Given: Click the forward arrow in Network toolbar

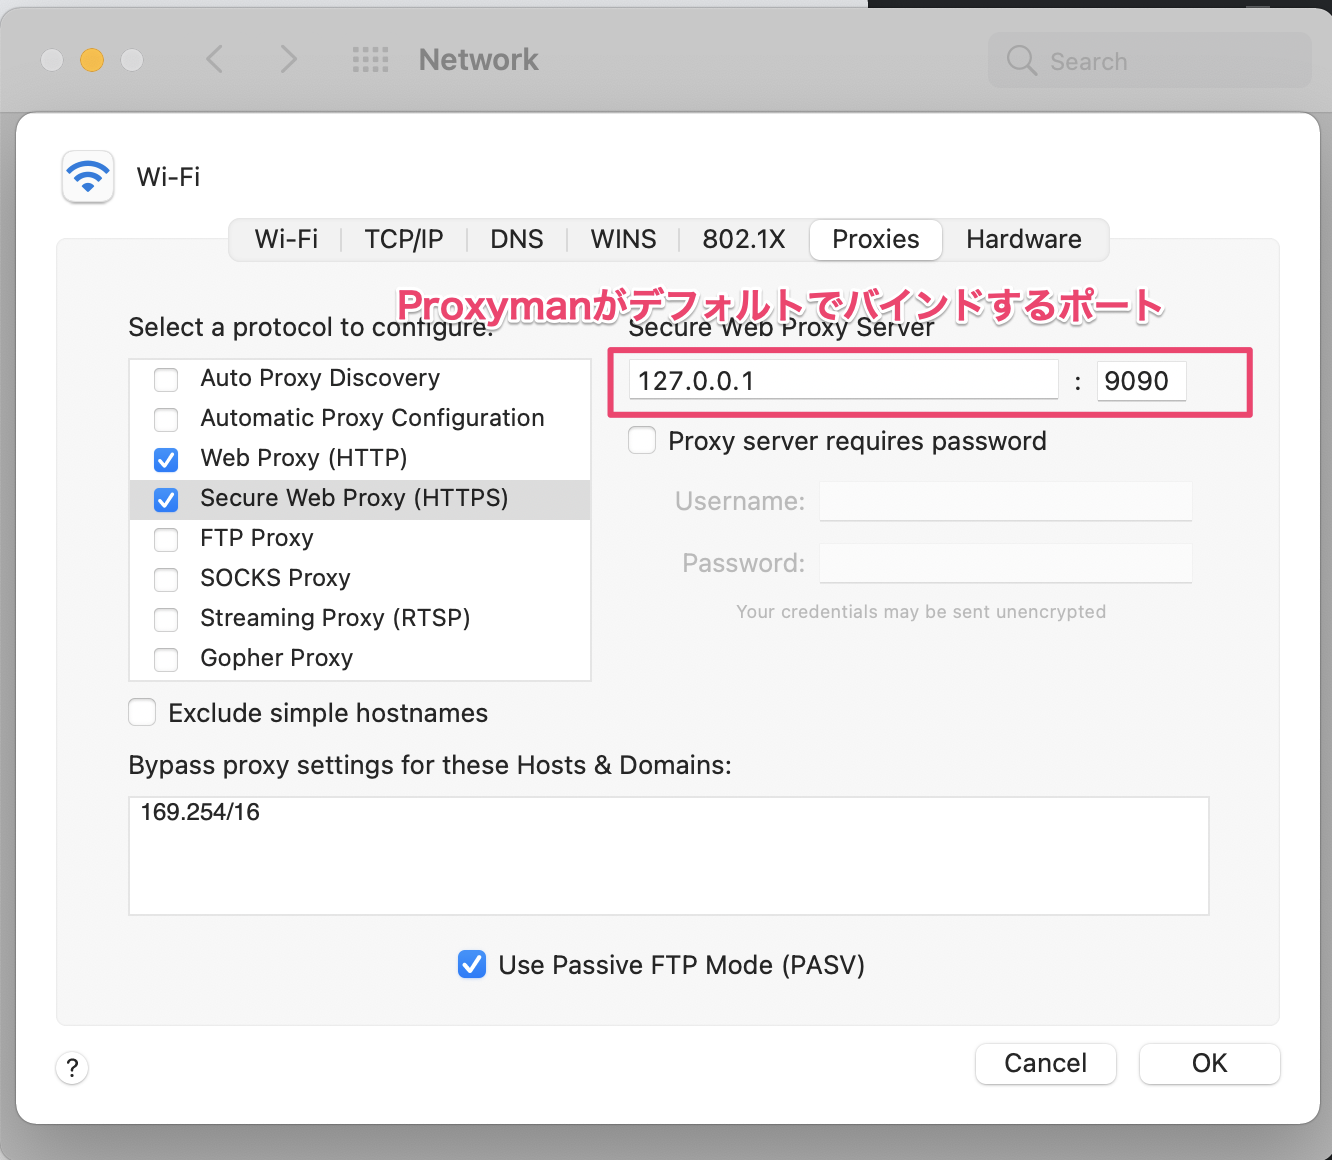Looking at the screenshot, I should [x=288, y=59].
